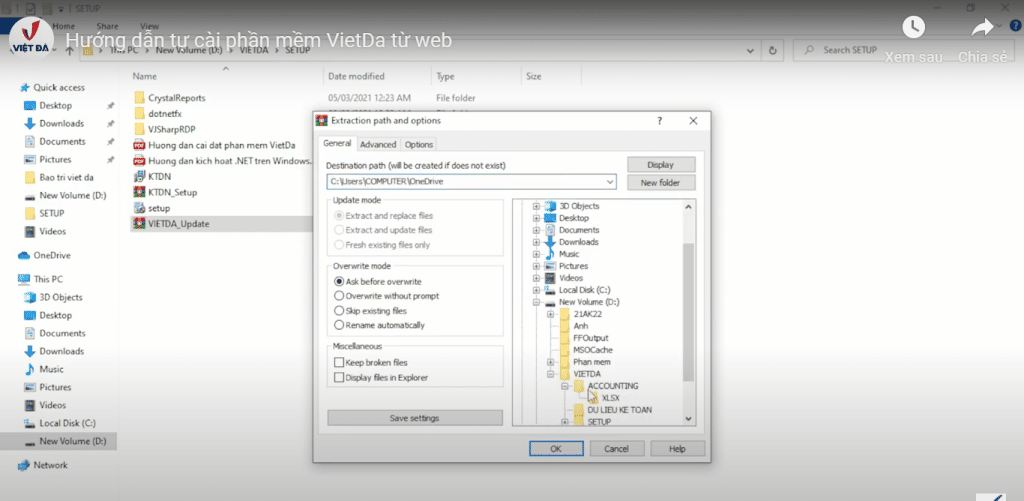Expand 3D Objects node in dialog tree
1024x501 pixels.
(537, 206)
